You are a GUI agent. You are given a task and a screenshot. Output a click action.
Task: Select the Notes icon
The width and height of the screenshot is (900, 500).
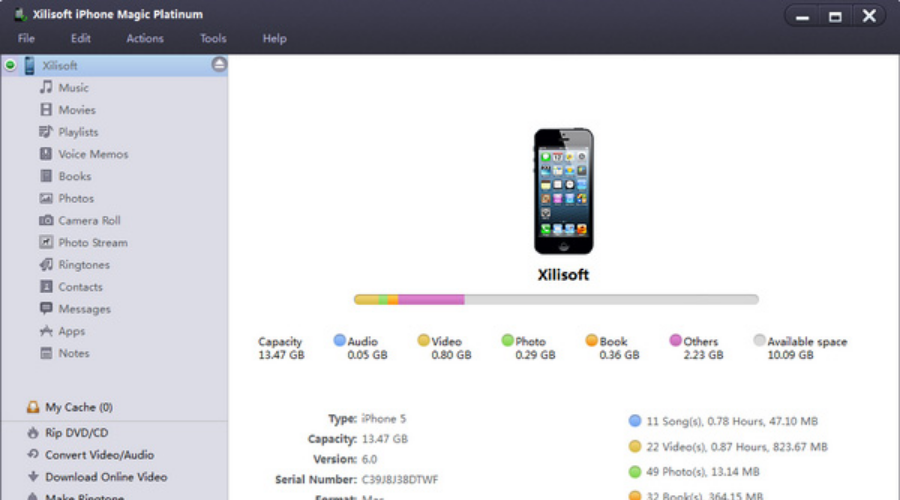pyautogui.click(x=46, y=352)
